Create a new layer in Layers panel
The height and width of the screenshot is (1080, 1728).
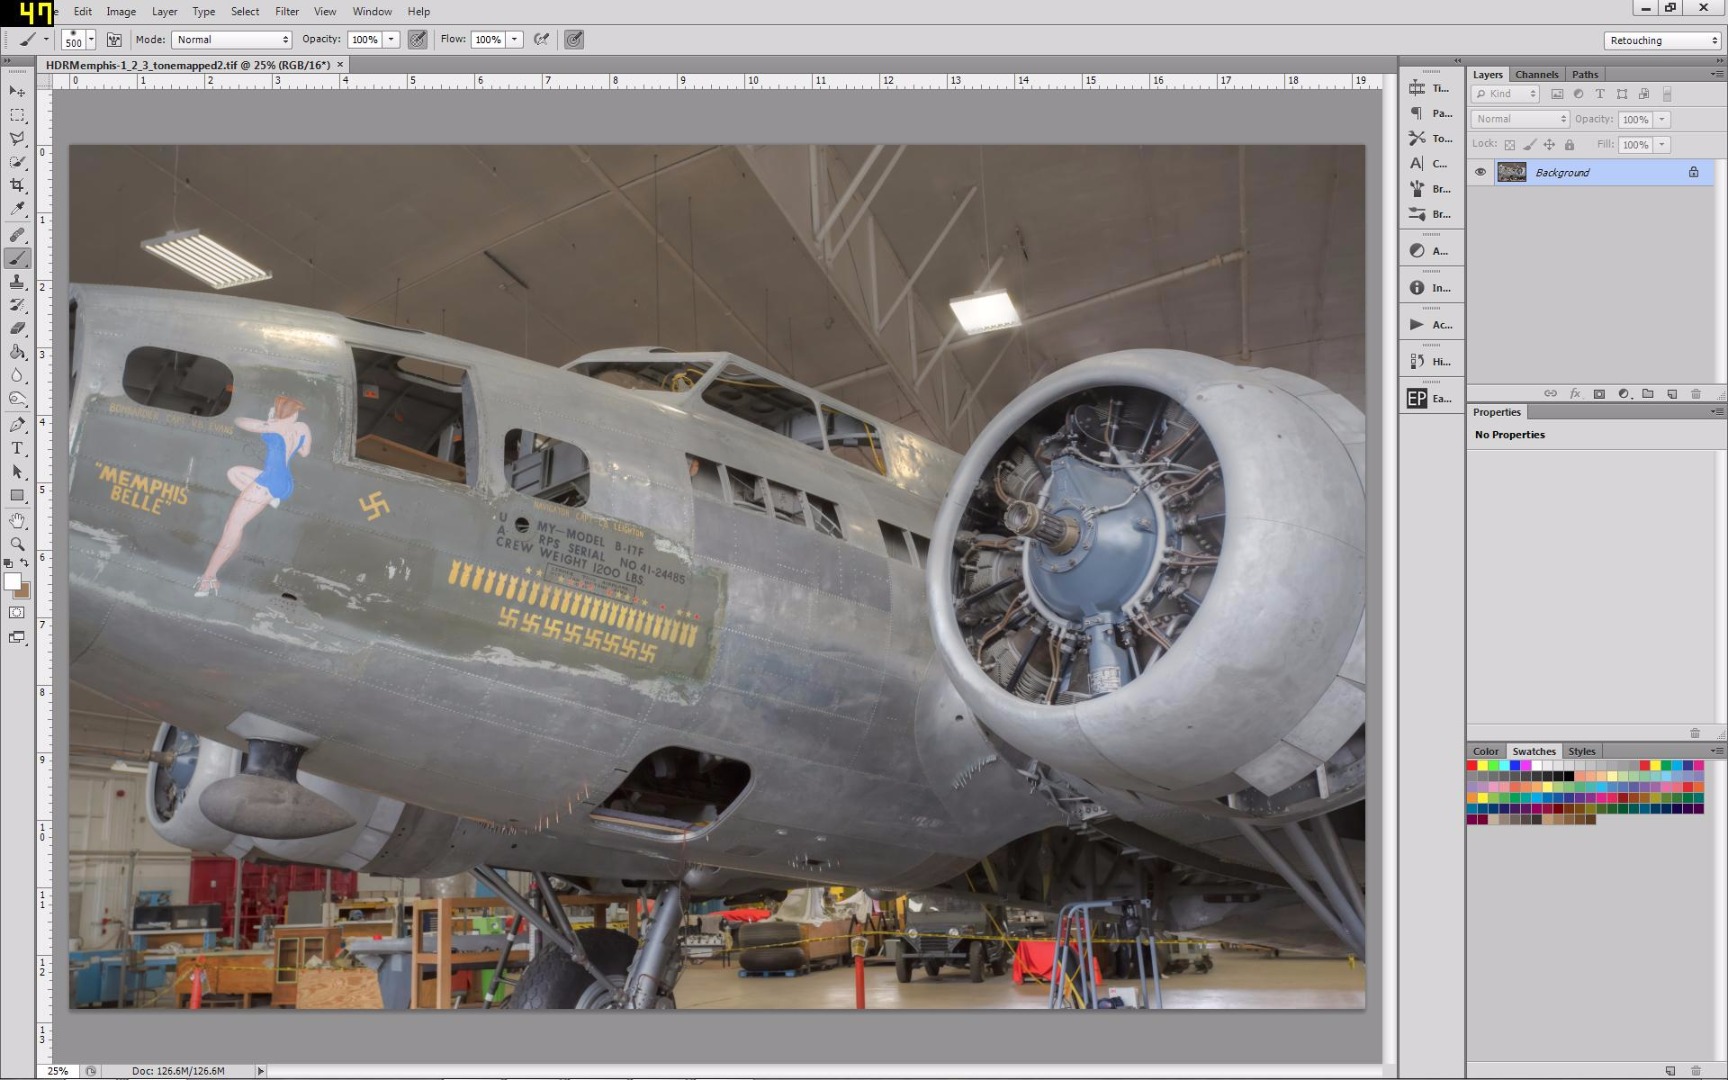coord(1671,394)
